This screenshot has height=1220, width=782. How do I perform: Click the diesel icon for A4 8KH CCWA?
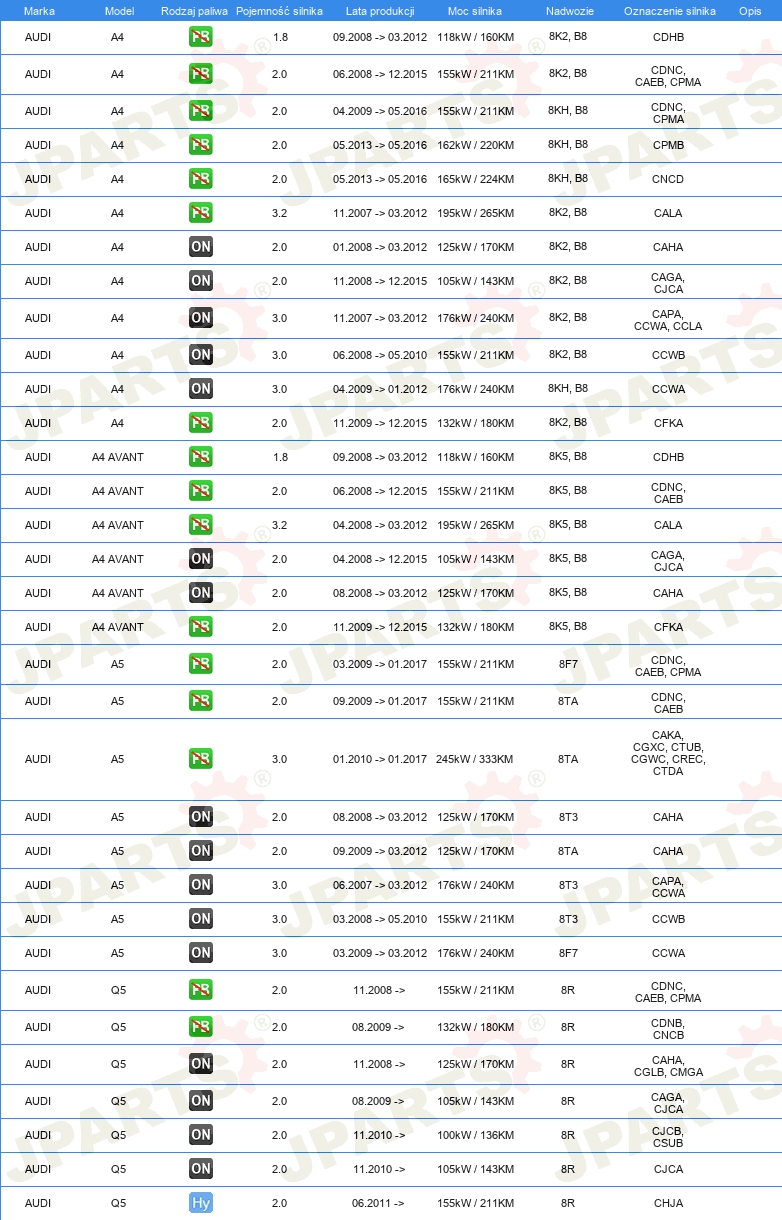pos(201,389)
